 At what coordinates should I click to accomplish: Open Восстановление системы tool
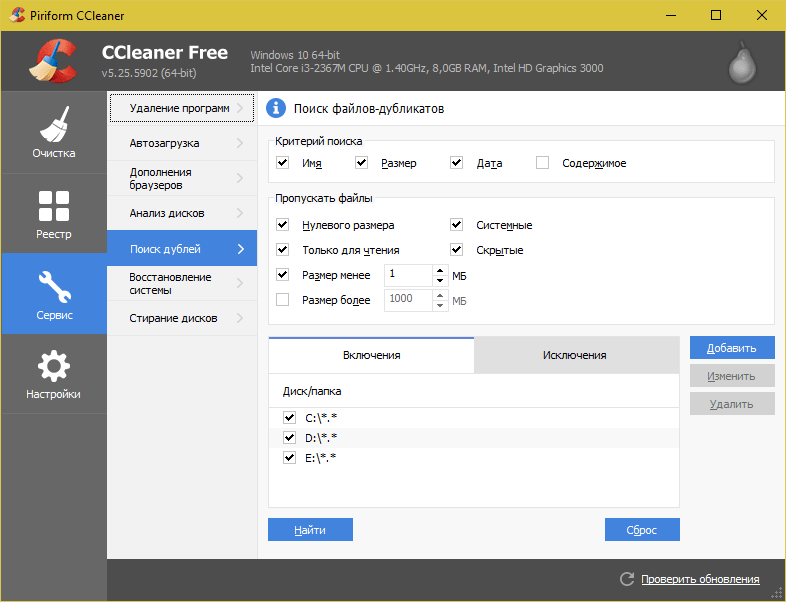(x=182, y=283)
